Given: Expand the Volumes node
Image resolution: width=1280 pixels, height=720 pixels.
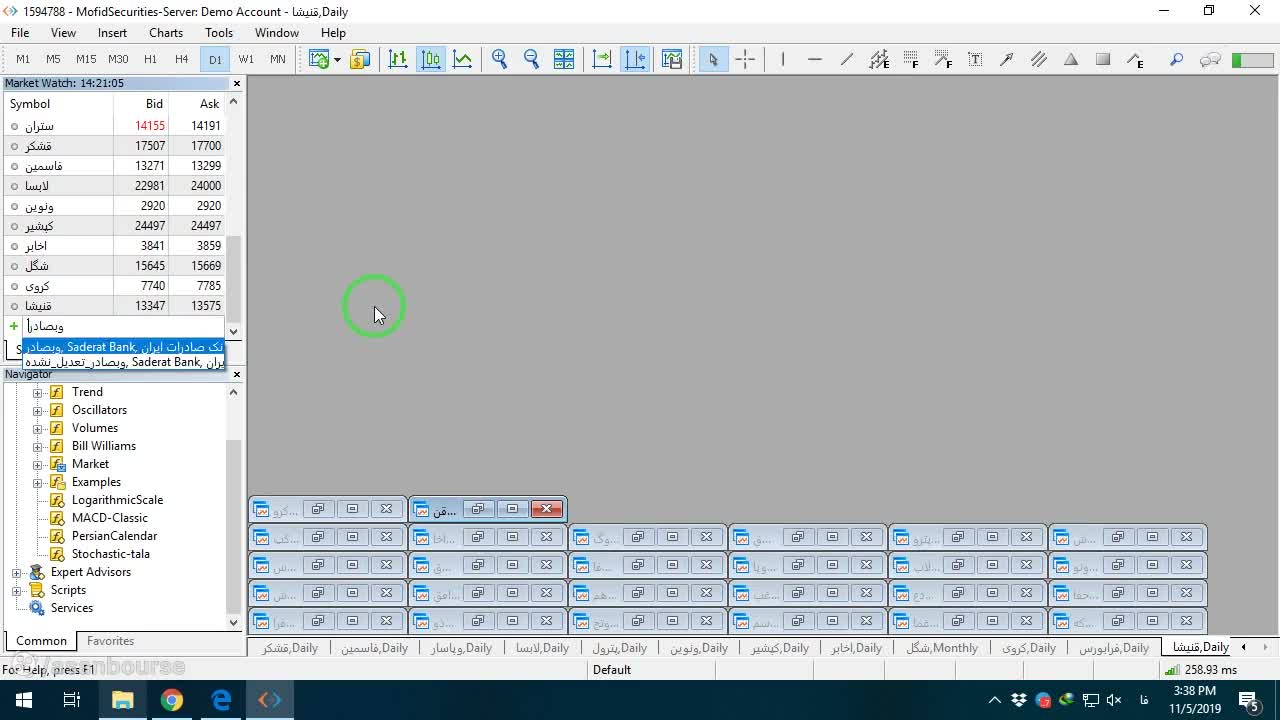Looking at the screenshot, I should tap(38, 428).
